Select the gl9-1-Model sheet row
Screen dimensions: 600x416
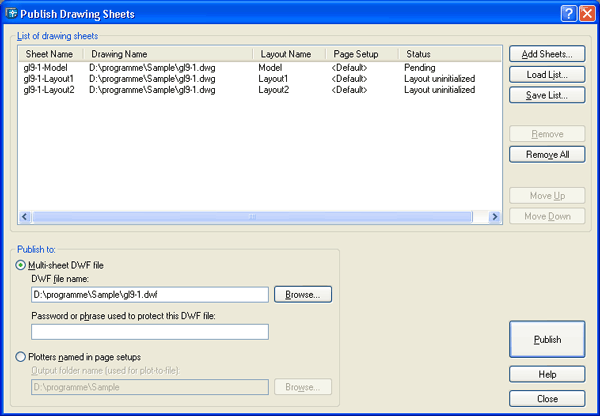45,67
